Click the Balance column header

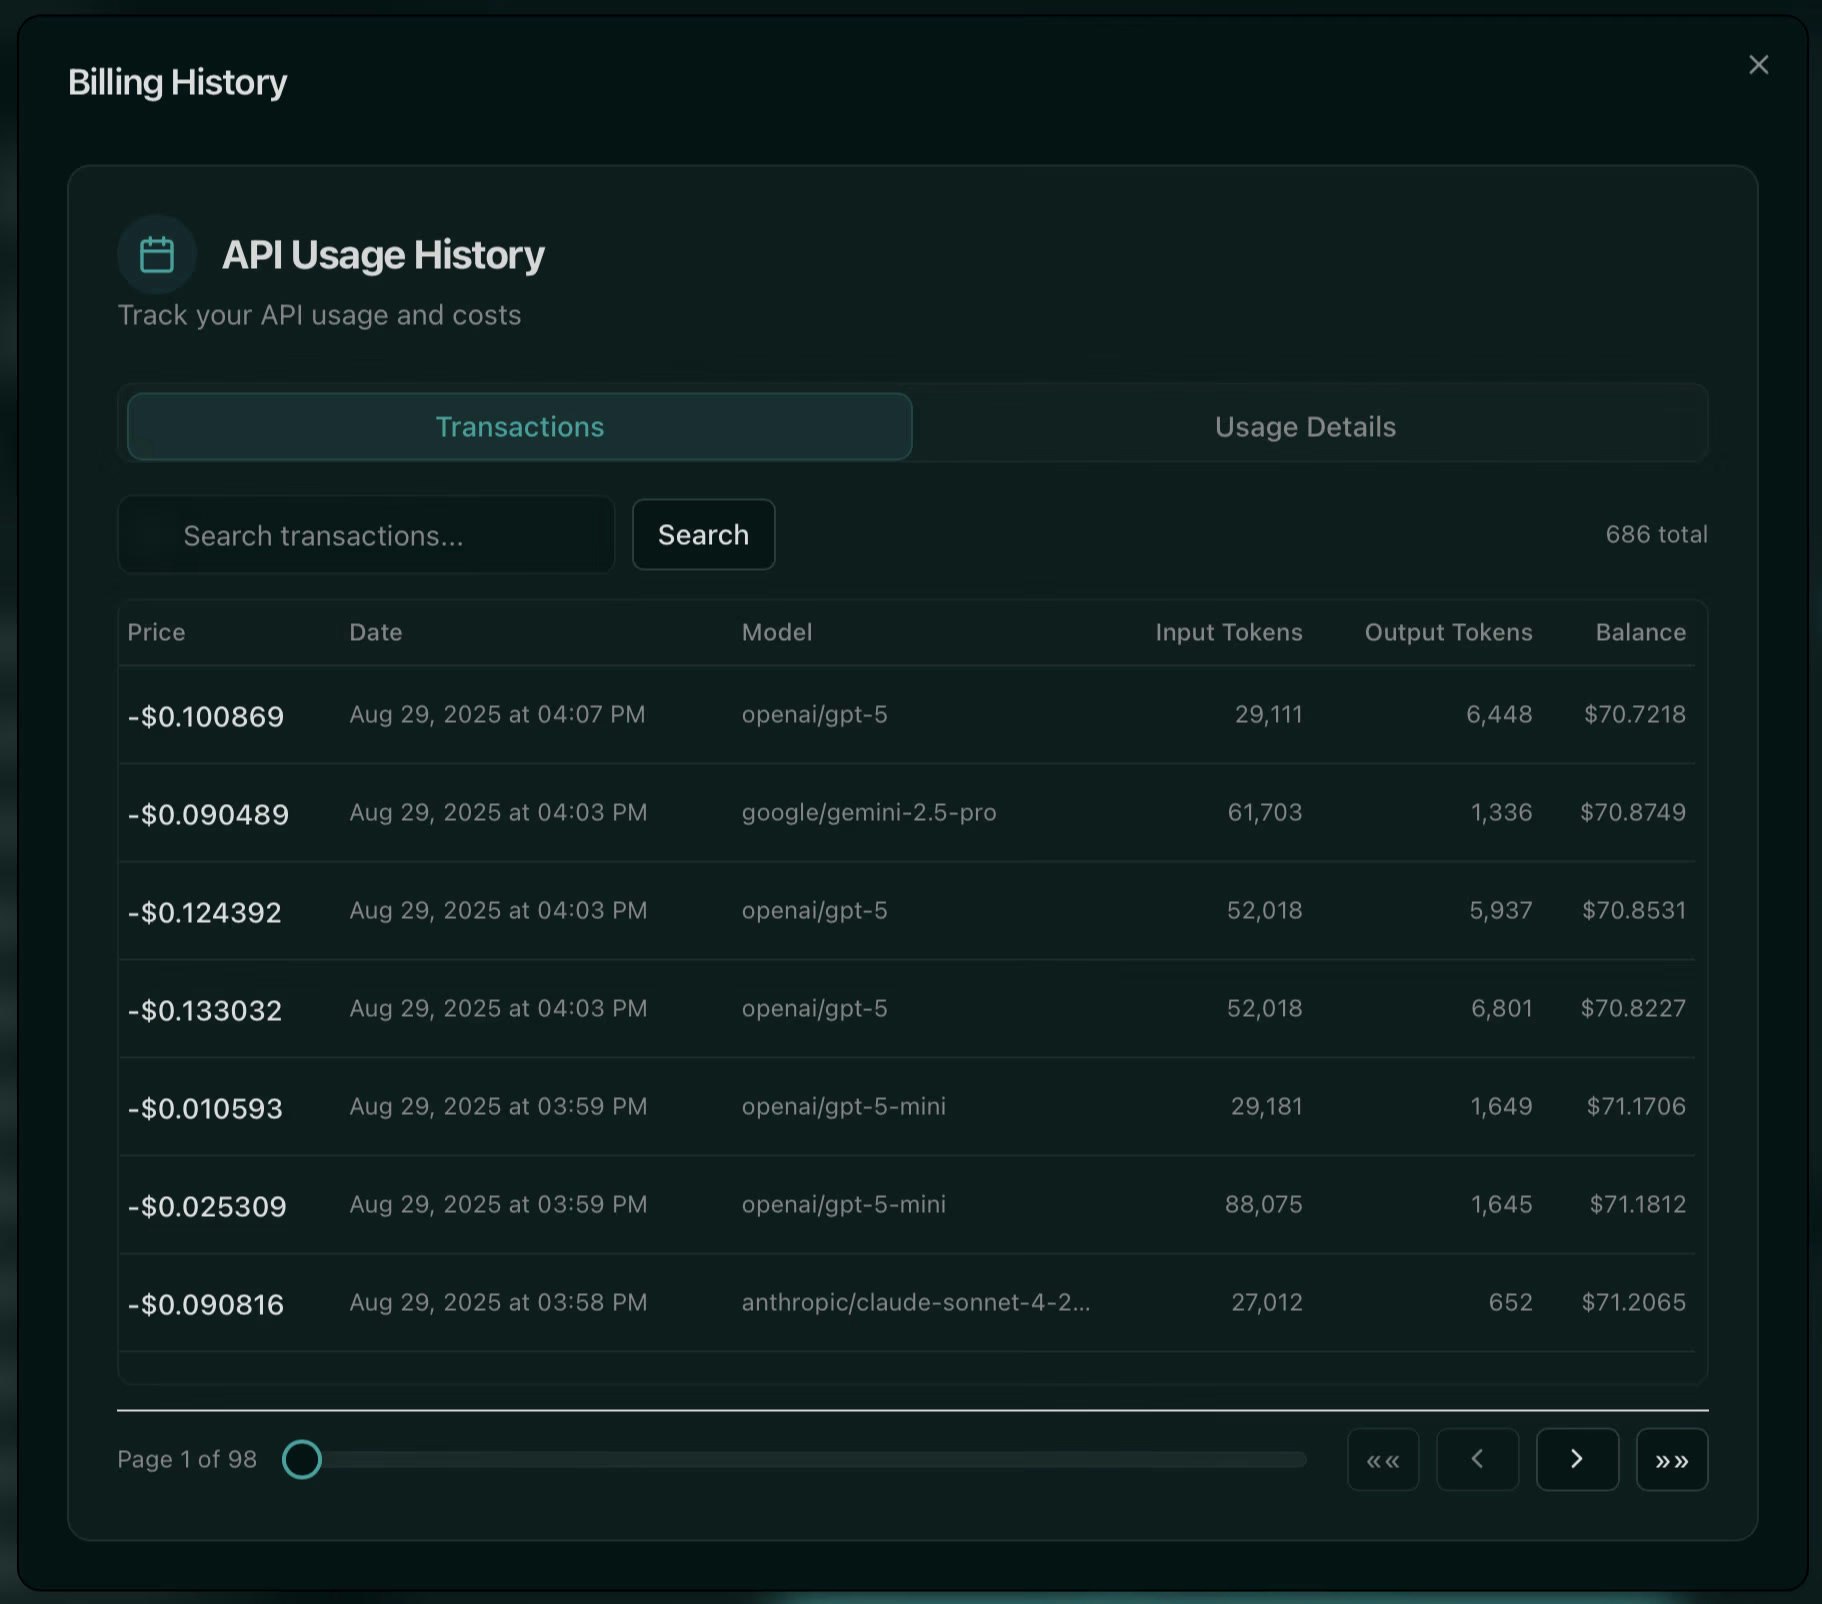tap(1640, 632)
